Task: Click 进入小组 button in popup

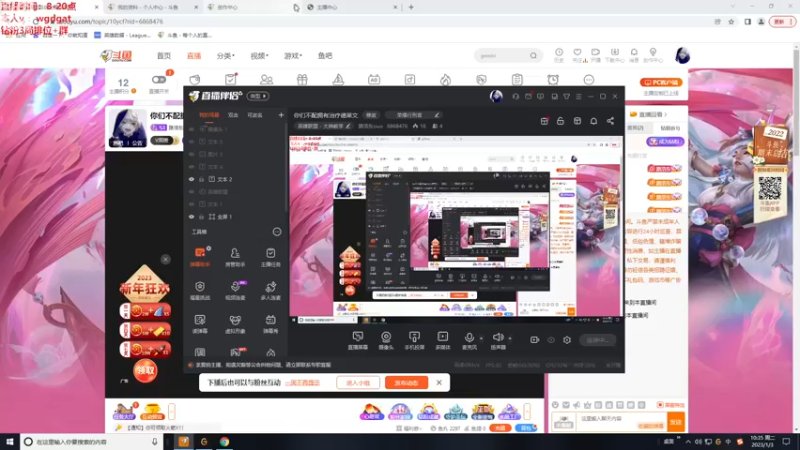Action: click(x=358, y=383)
